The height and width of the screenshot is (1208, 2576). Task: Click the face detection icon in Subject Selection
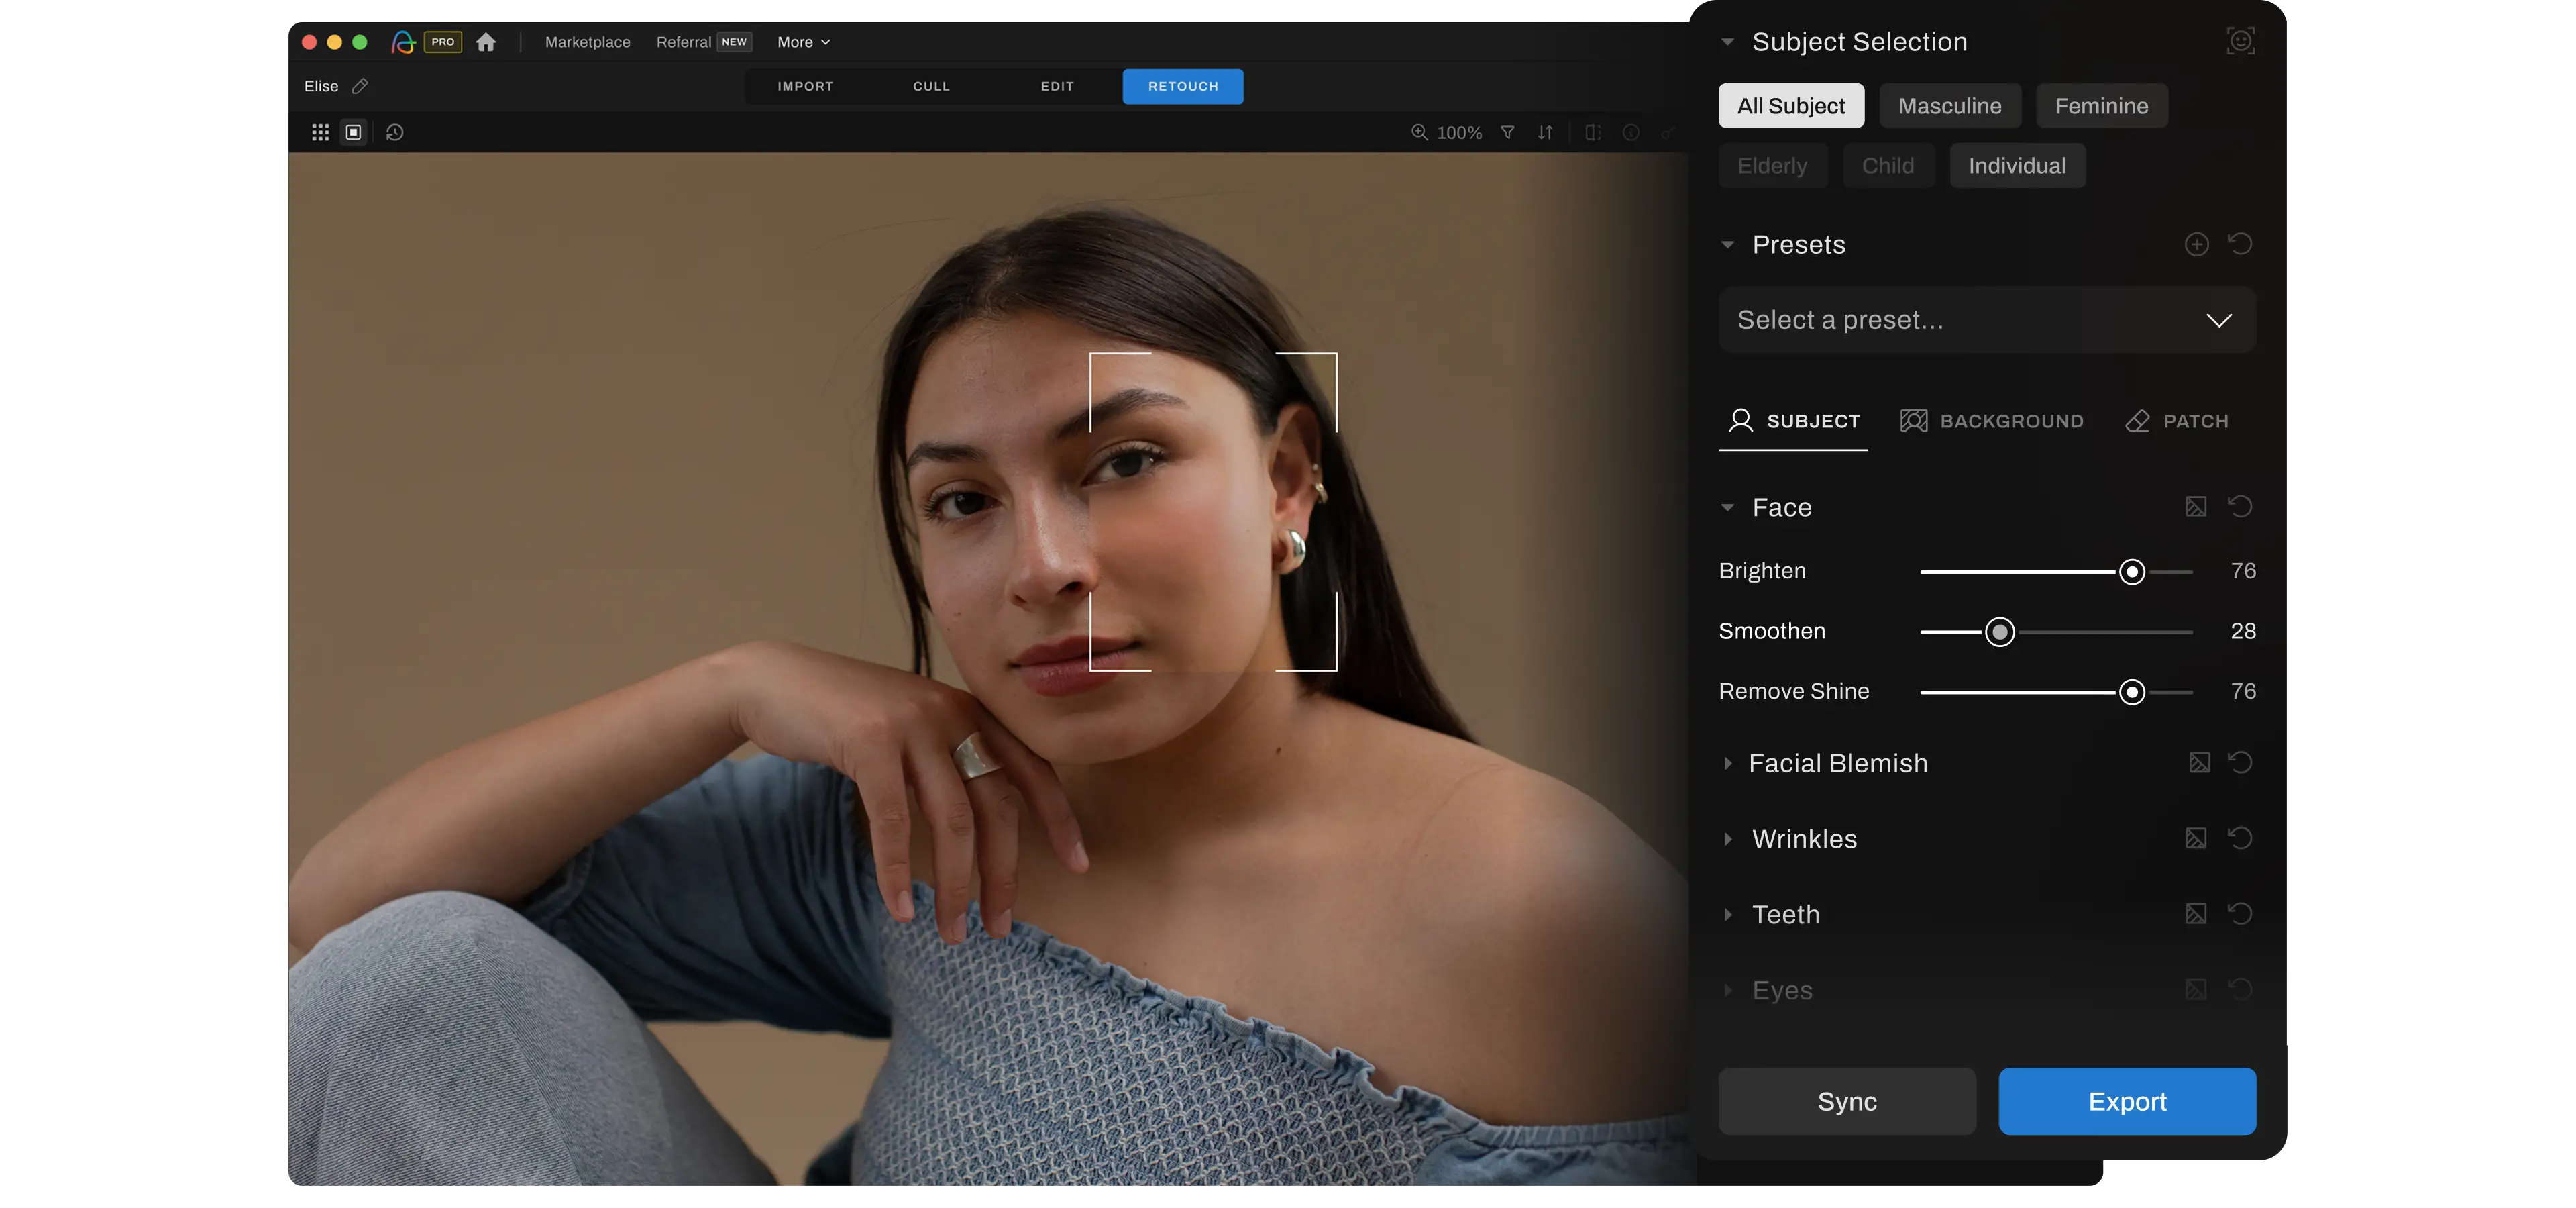(2240, 41)
